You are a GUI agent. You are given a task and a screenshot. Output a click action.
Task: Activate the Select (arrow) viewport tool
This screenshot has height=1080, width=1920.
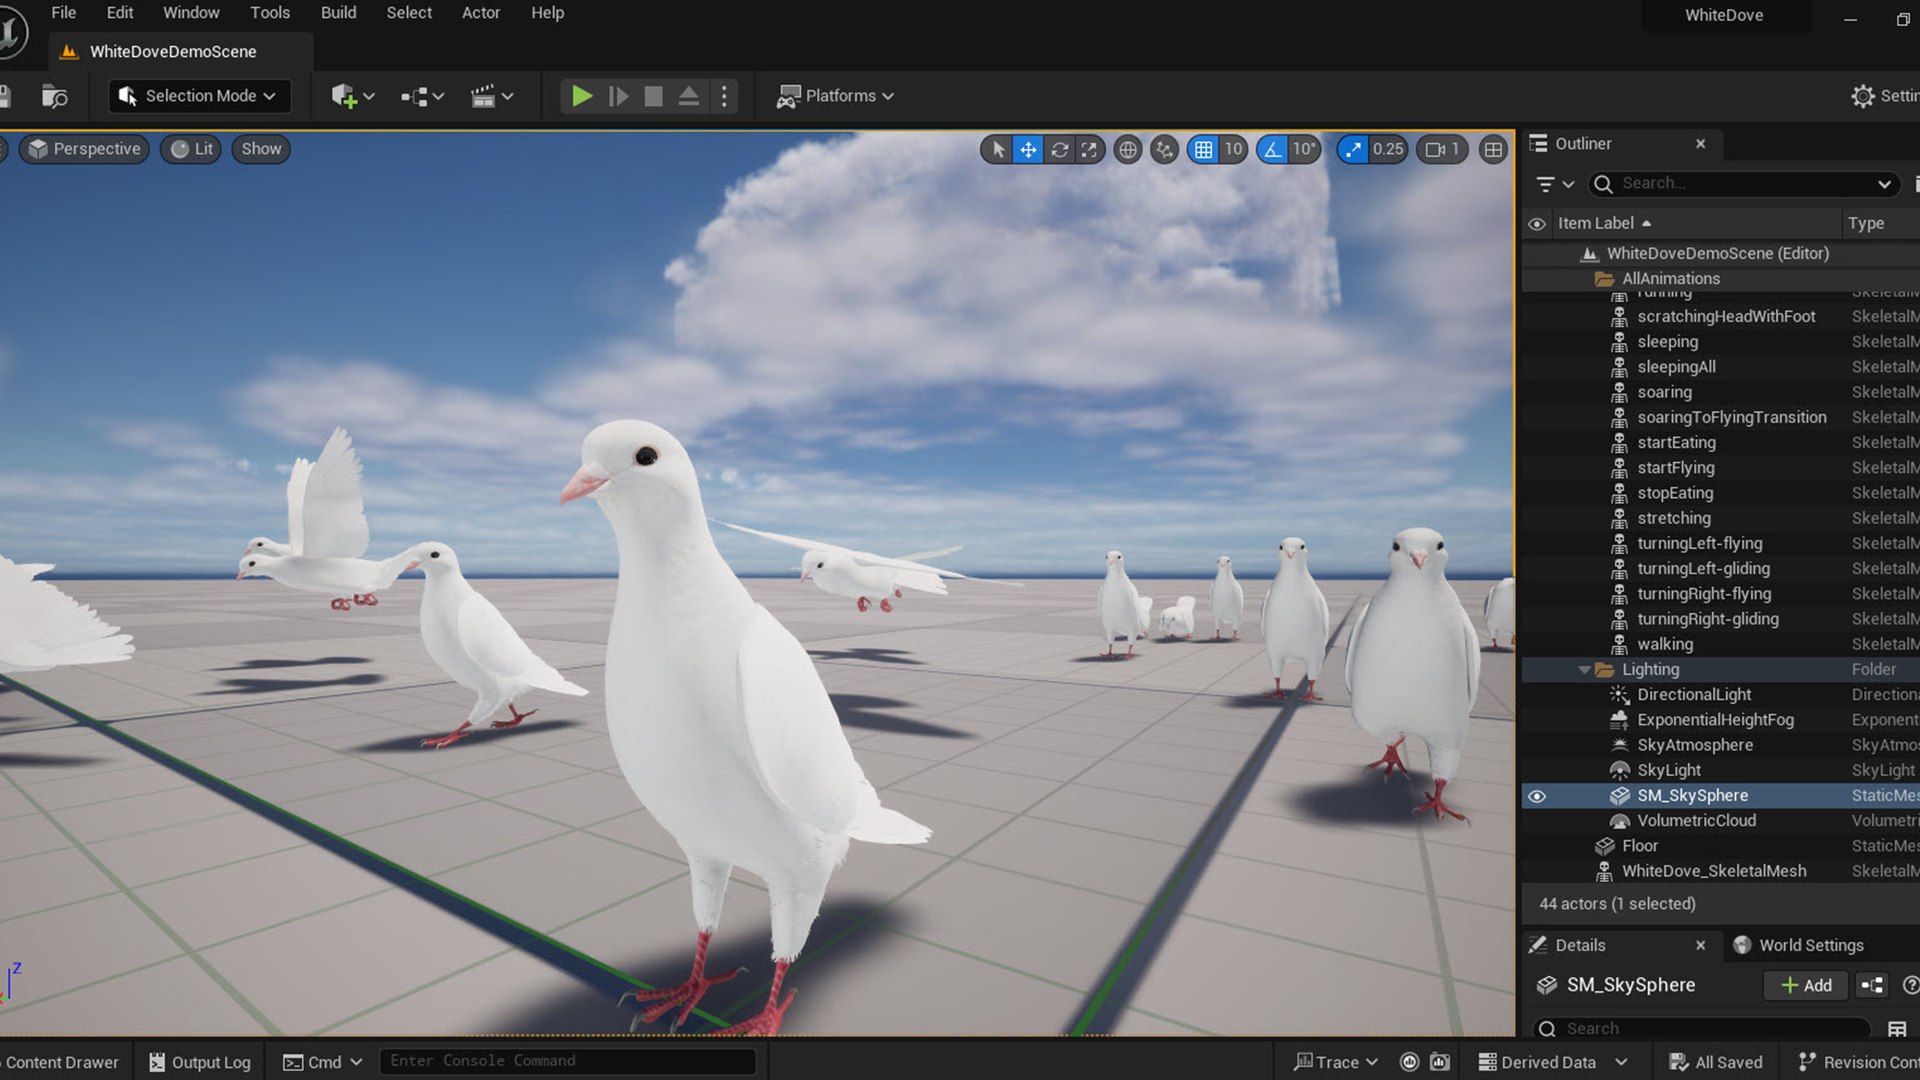pyautogui.click(x=997, y=149)
